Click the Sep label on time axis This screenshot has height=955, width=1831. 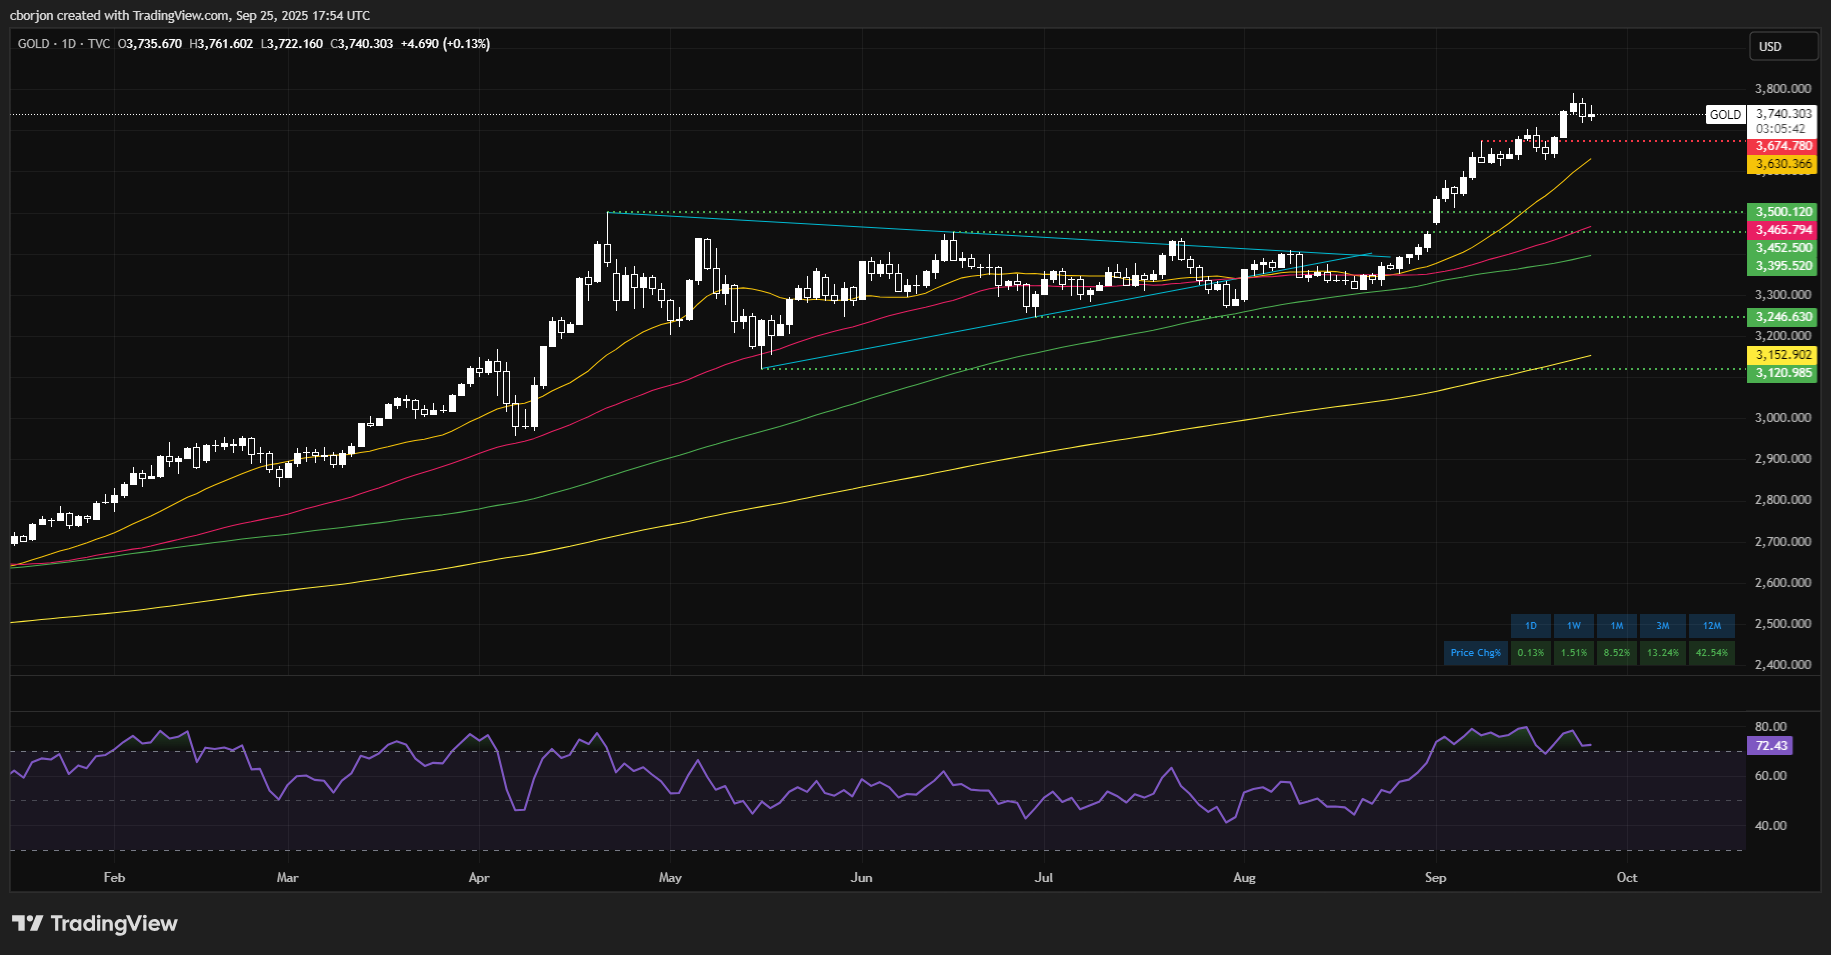point(1435,878)
